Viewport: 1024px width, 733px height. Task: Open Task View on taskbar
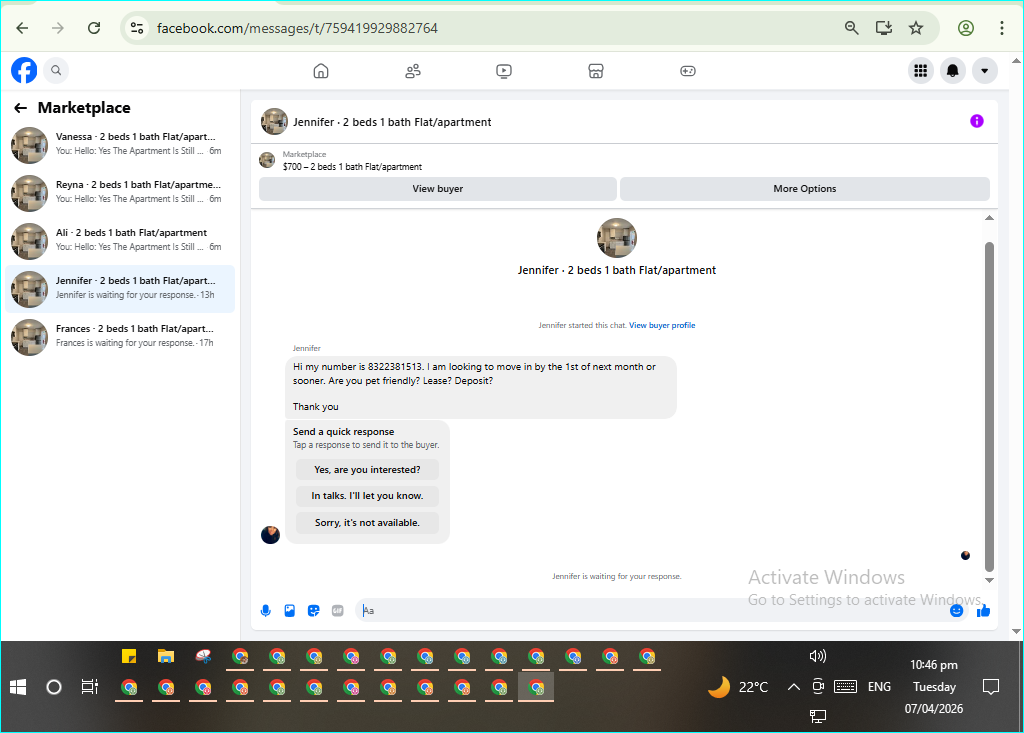tap(89, 687)
